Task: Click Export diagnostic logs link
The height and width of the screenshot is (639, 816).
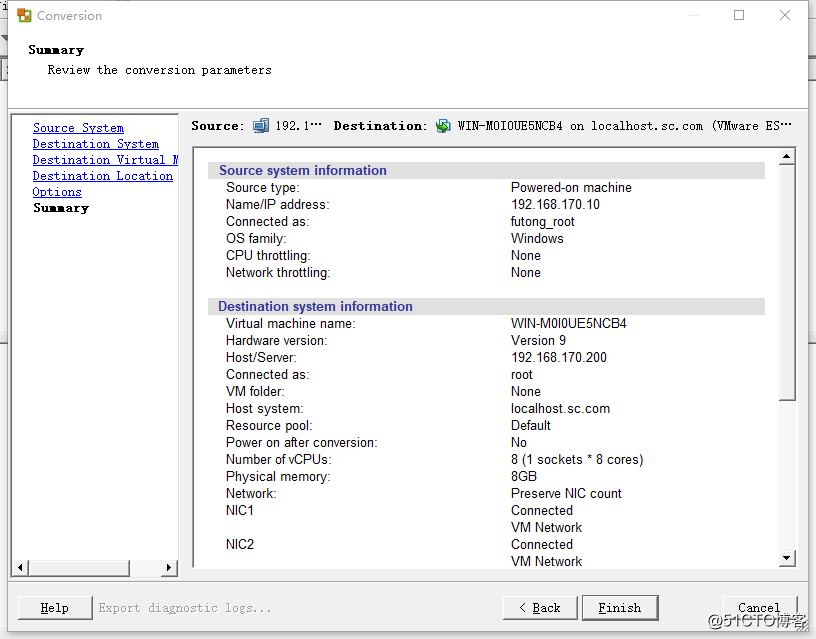Action: point(185,608)
